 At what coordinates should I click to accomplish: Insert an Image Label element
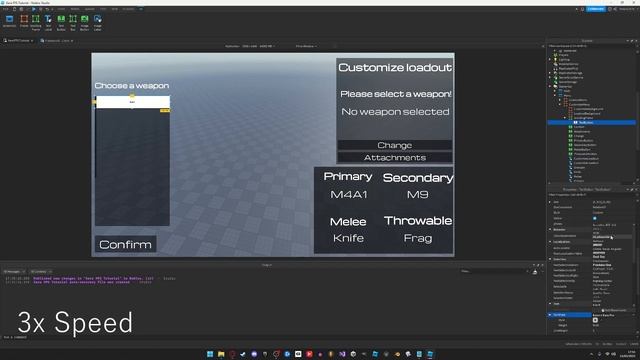[98, 22]
